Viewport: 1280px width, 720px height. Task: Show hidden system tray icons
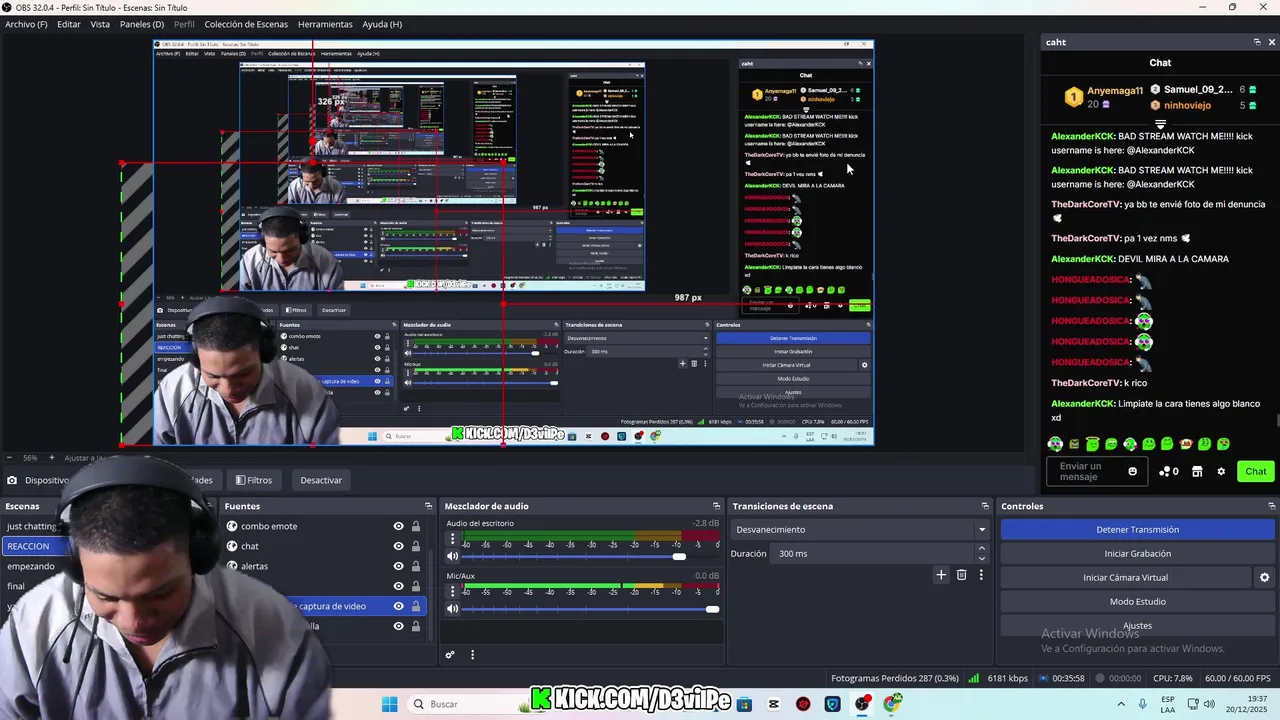point(1120,704)
